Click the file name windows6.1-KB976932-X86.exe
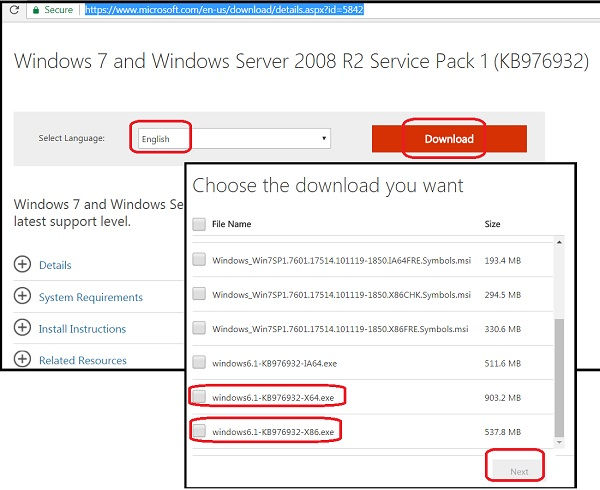 [x=273, y=432]
